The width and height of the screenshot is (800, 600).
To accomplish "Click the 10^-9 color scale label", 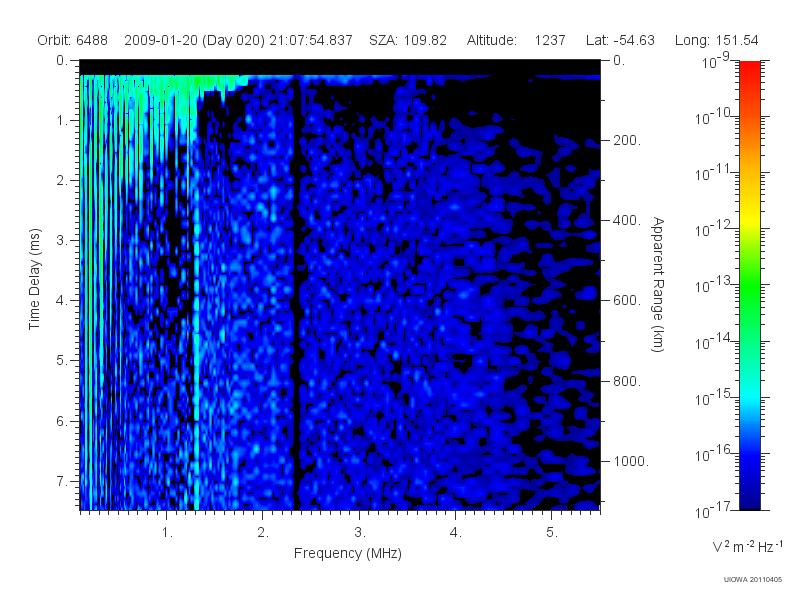I will pos(716,62).
